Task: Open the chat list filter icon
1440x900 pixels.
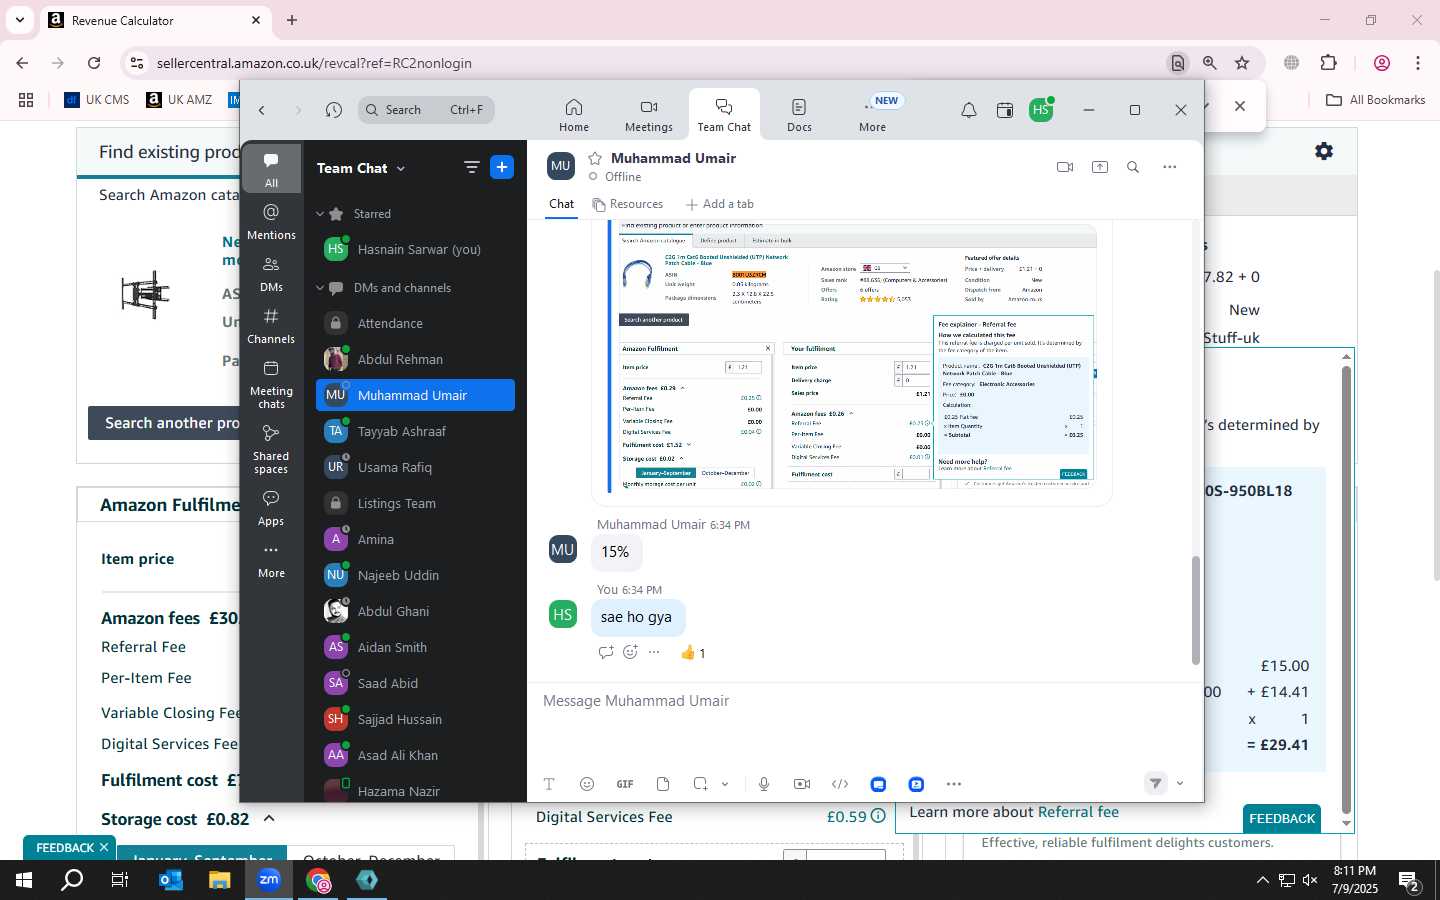Action: tap(472, 168)
